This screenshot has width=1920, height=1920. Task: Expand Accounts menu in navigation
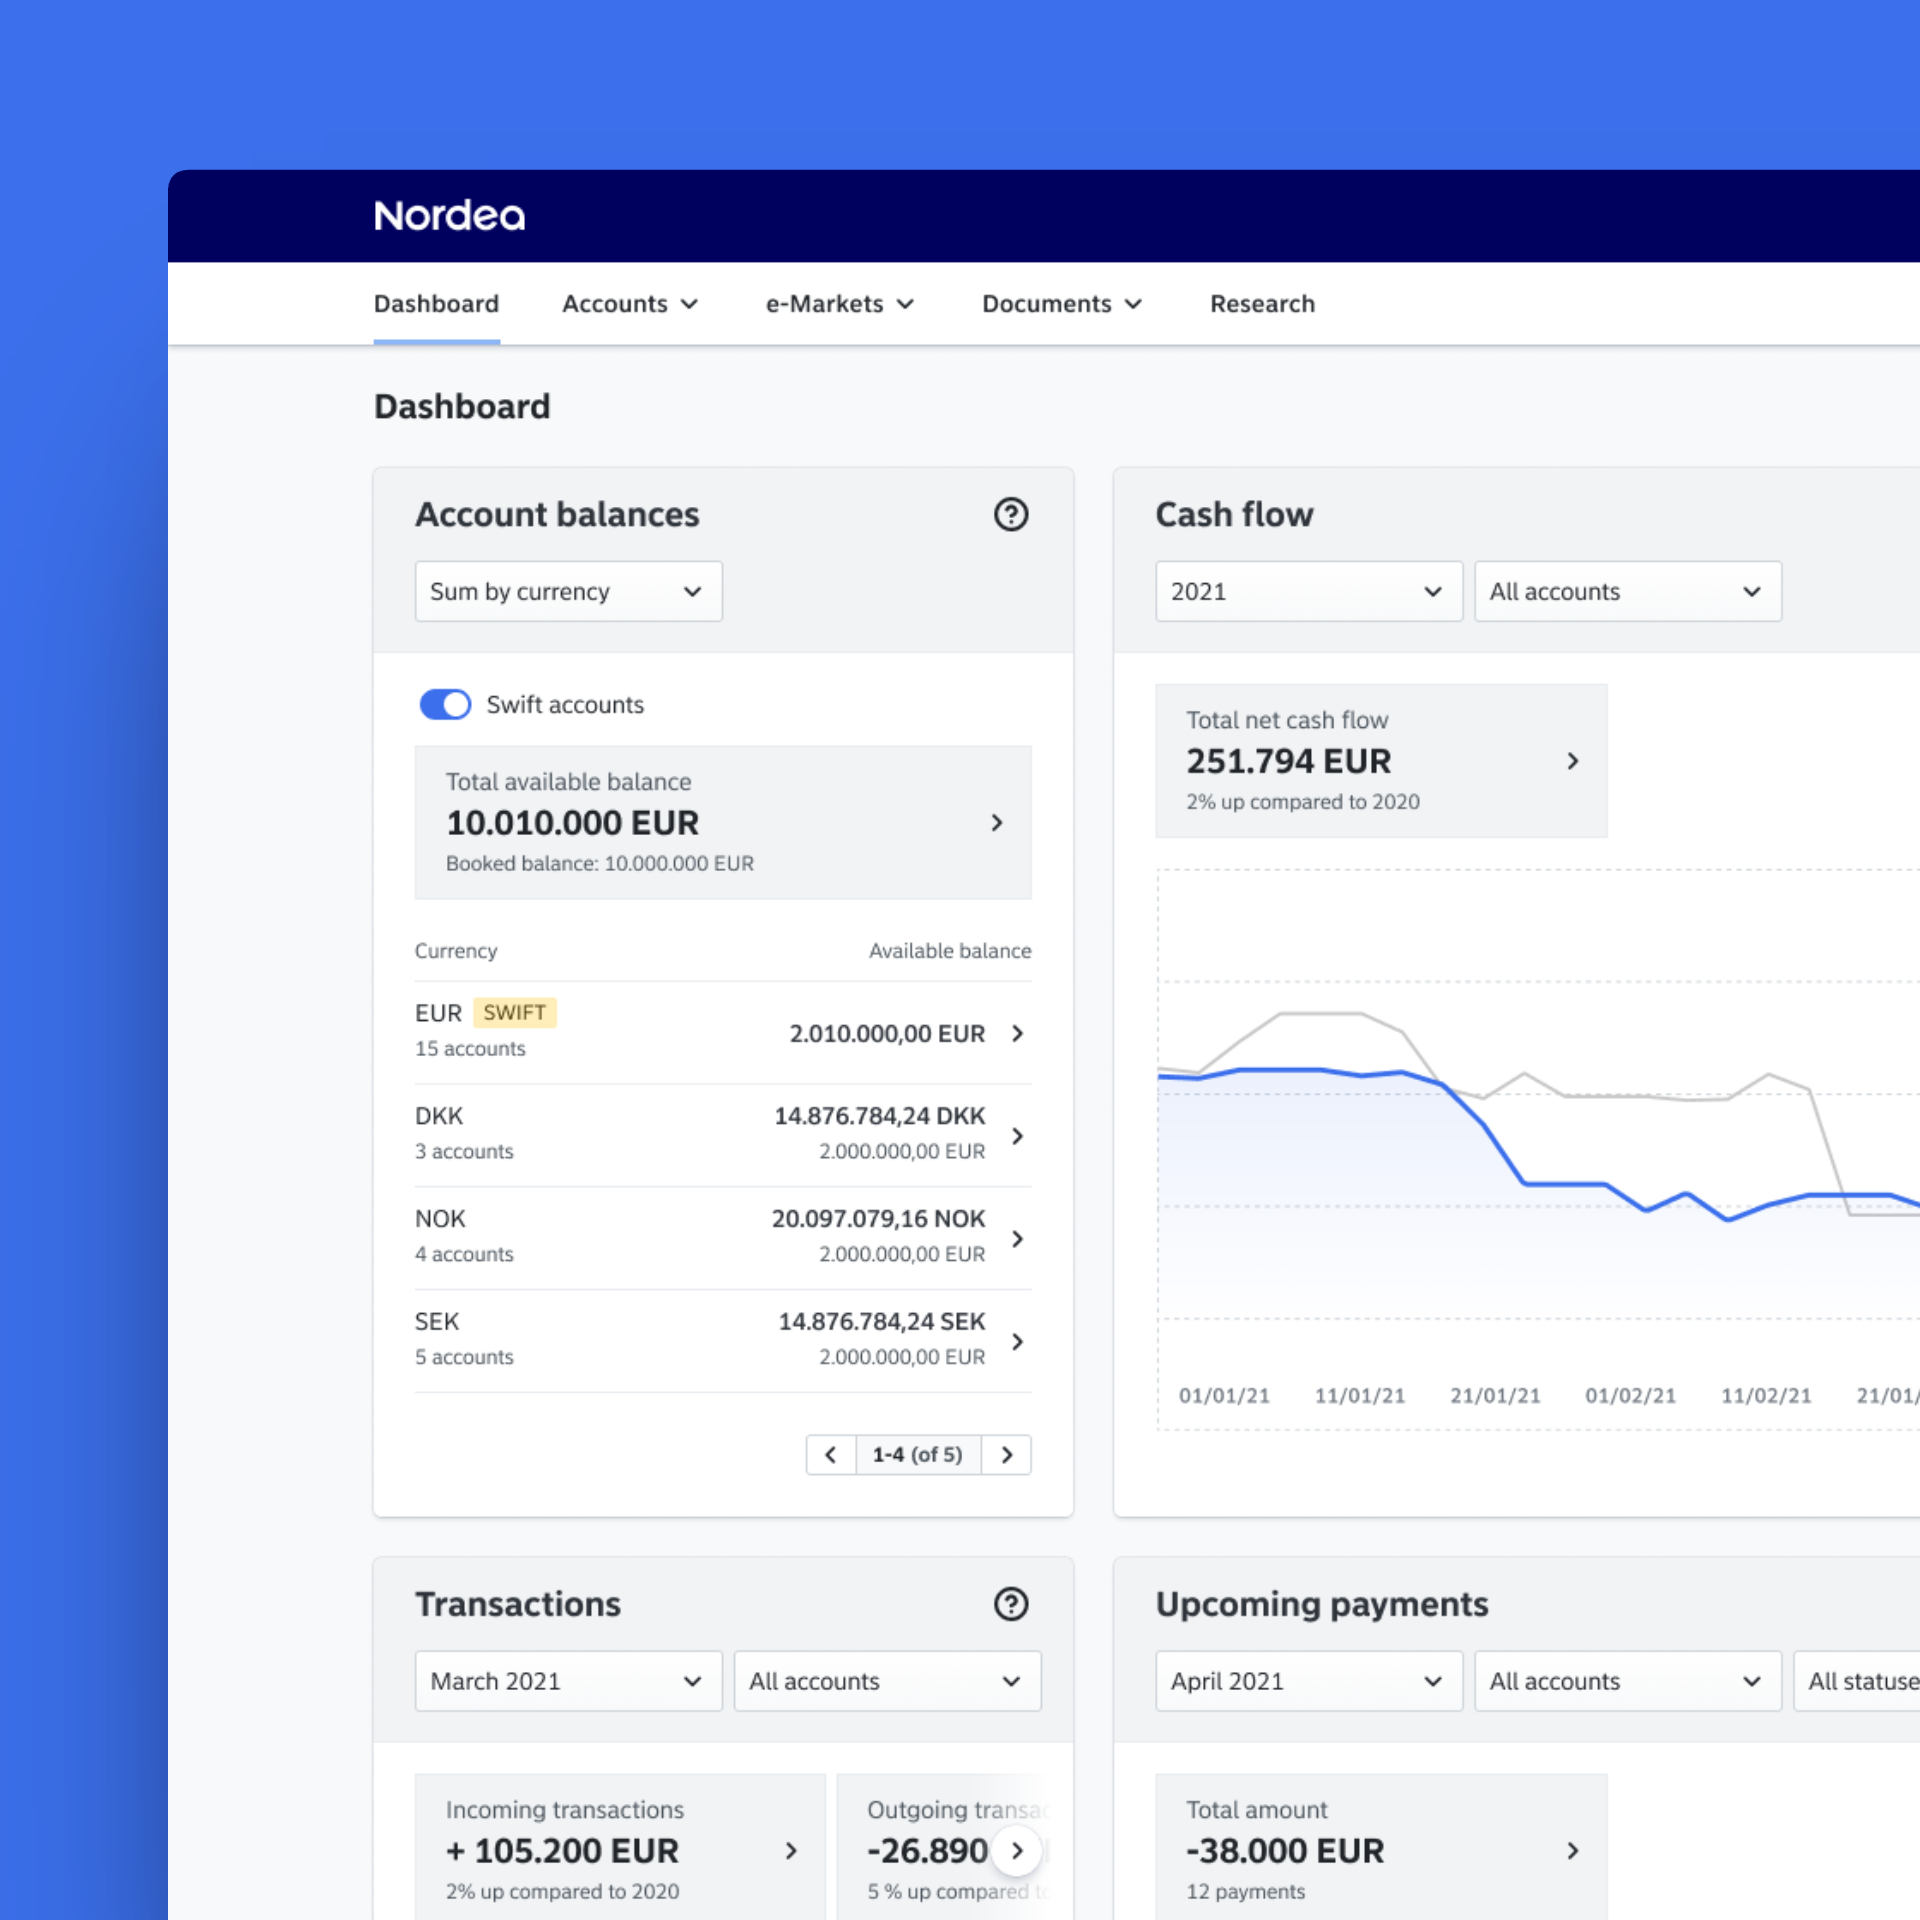630,304
